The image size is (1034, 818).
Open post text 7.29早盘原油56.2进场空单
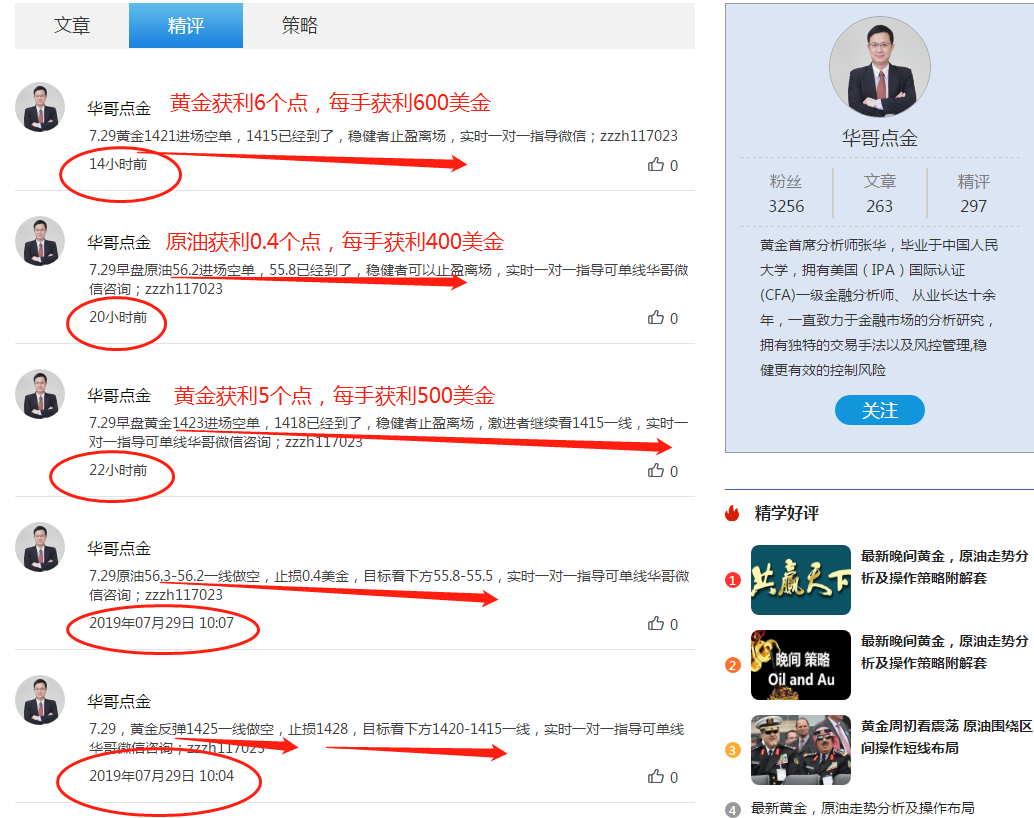pyautogui.click(x=389, y=280)
